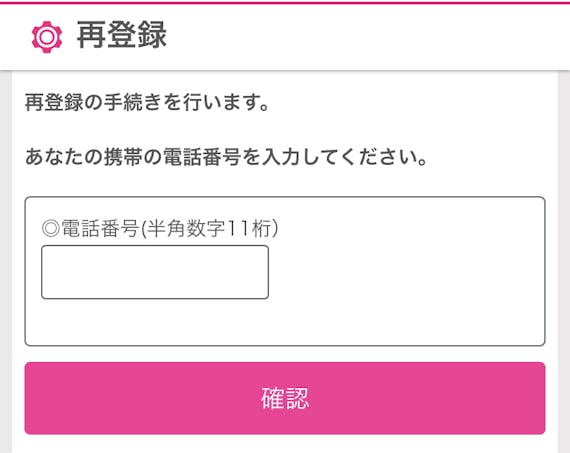The height and width of the screenshot is (453, 570).
Task: Click the gray margin on the right edge
Action: click(x=564, y=262)
